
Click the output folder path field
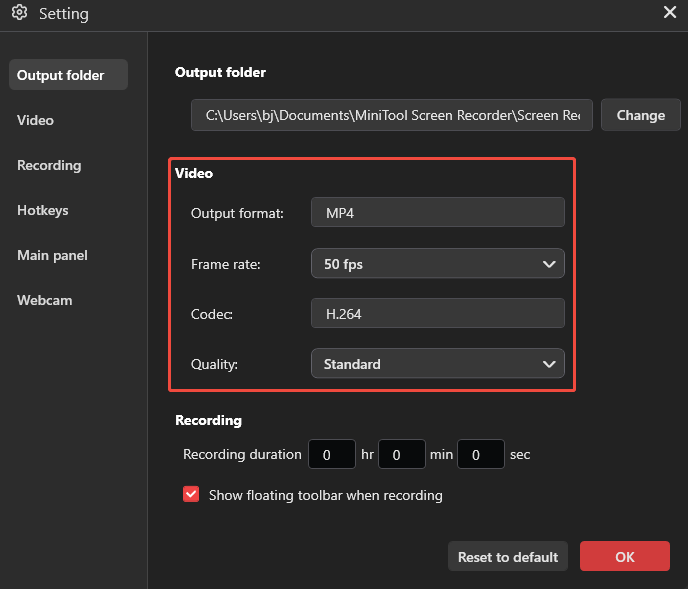point(391,115)
